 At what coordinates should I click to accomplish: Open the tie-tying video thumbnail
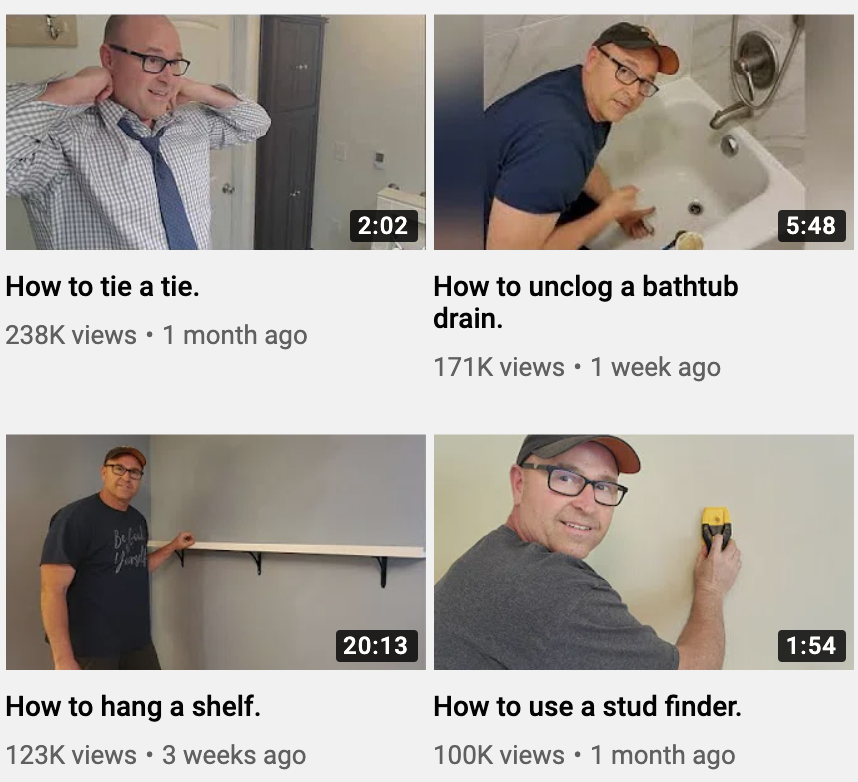click(x=216, y=132)
